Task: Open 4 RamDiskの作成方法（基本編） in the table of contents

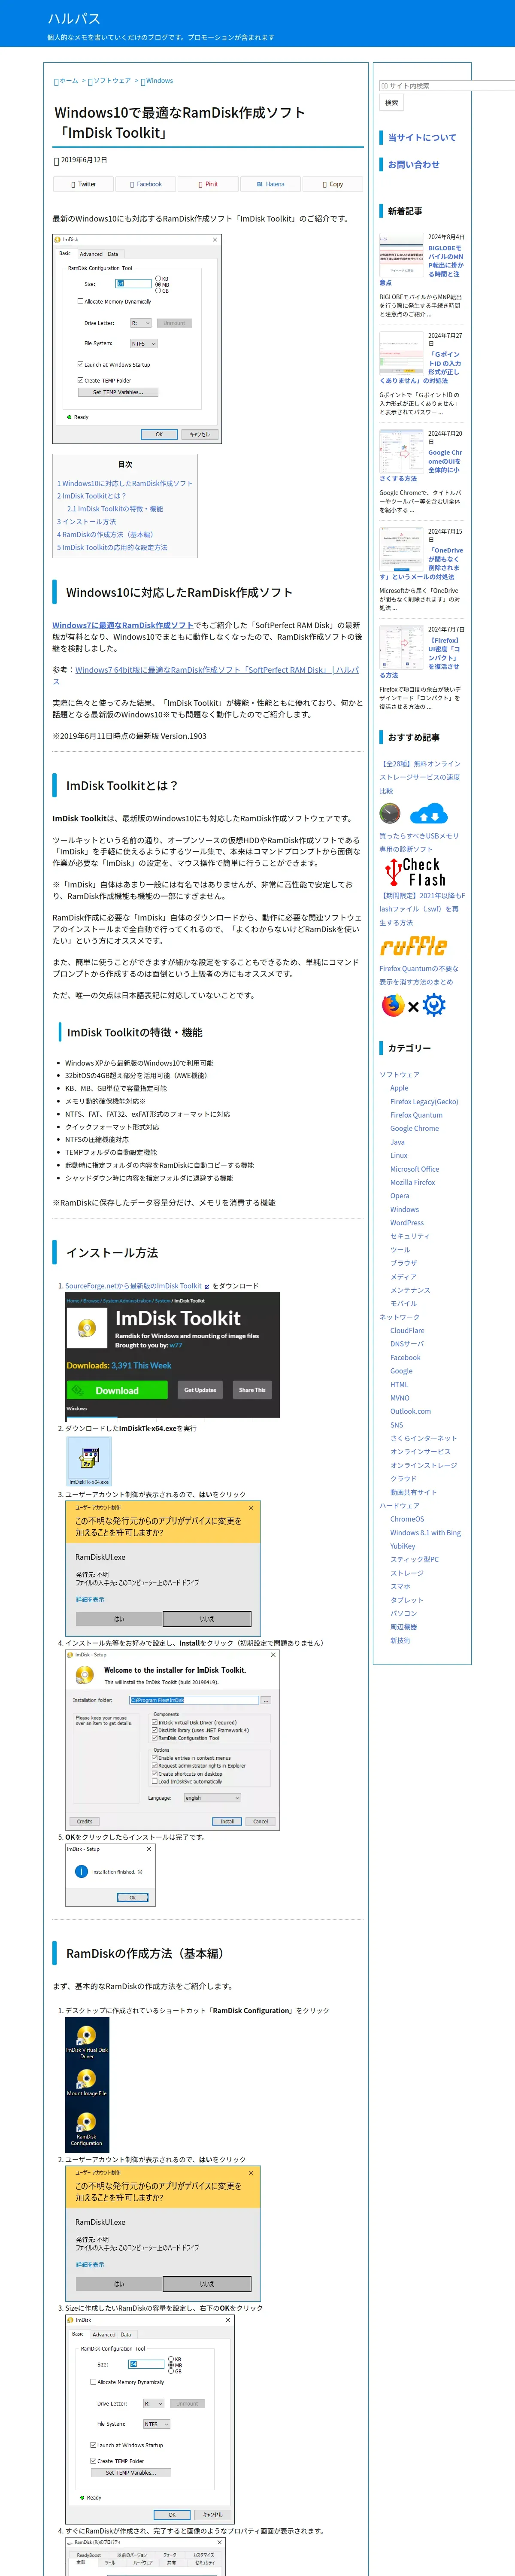Action: pyautogui.click(x=105, y=535)
